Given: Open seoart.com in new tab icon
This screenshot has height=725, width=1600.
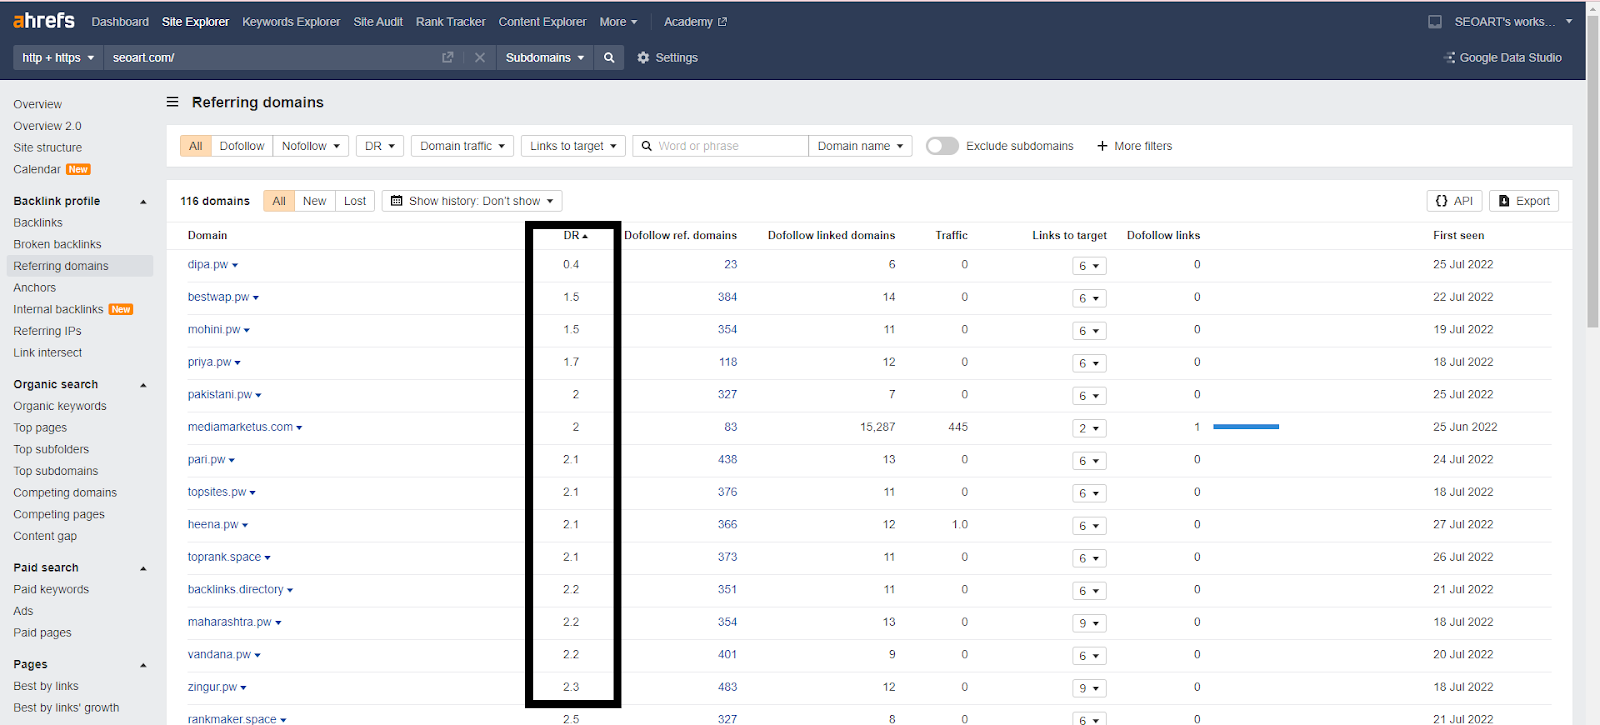Looking at the screenshot, I should tap(448, 58).
